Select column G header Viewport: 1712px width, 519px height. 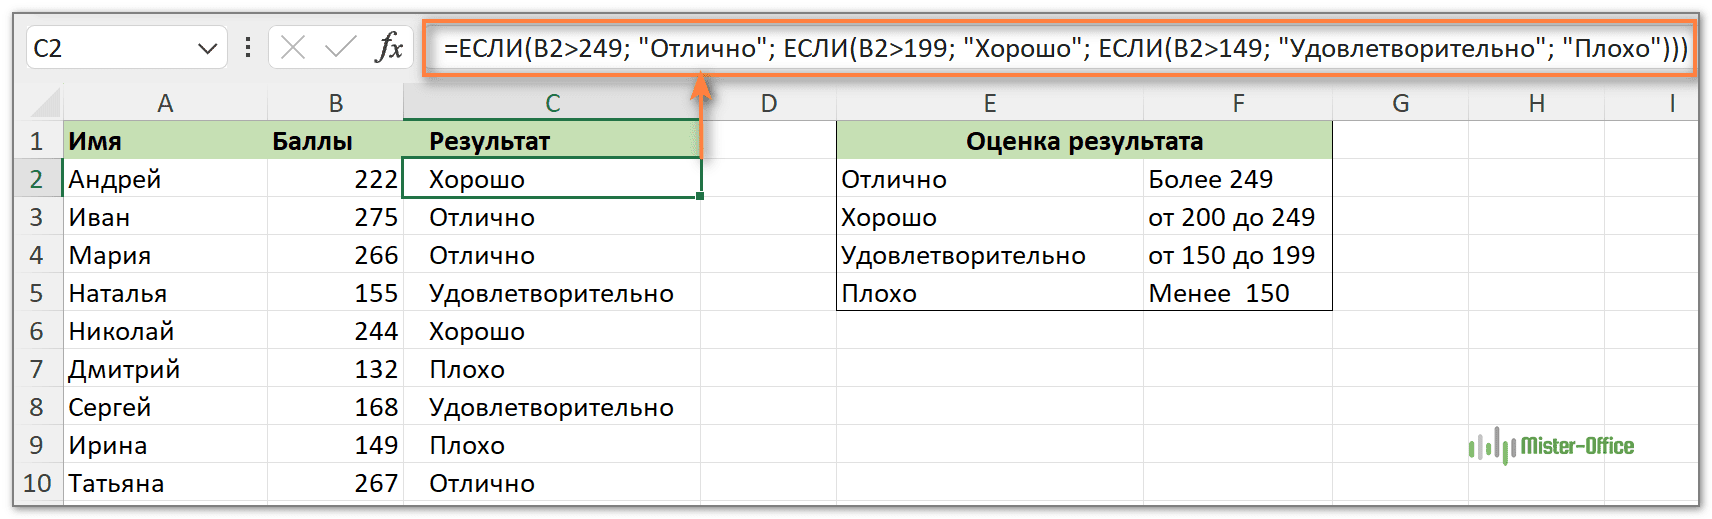1400,103
